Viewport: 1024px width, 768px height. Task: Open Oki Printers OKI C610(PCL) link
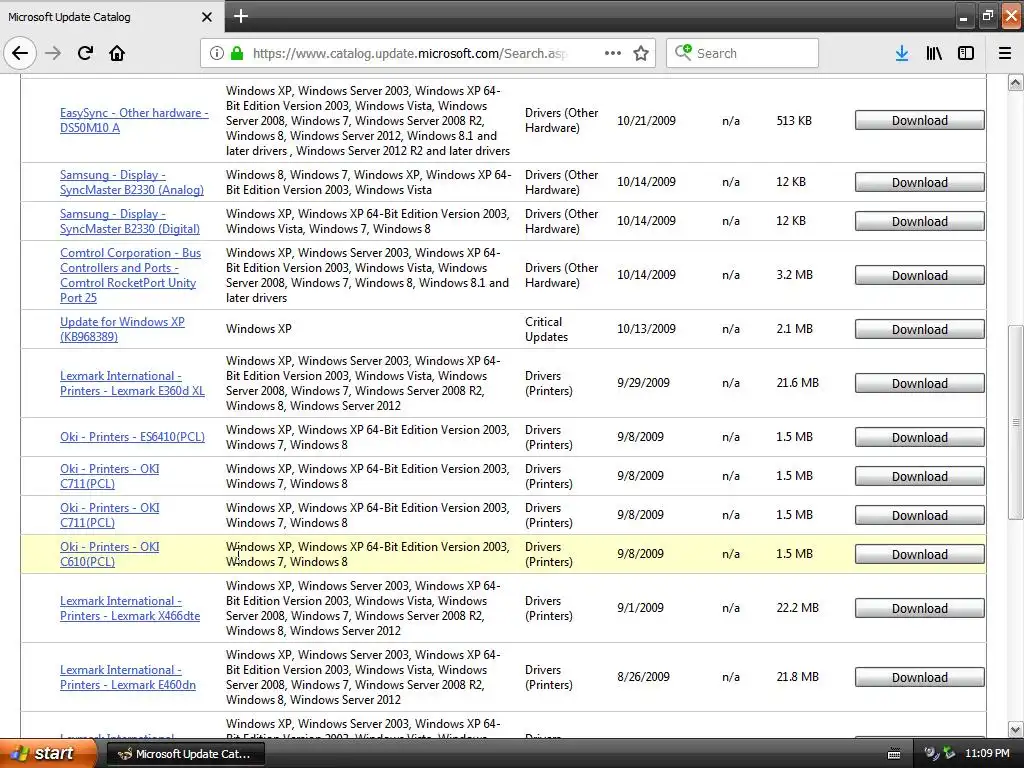click(x=110, y=554)
